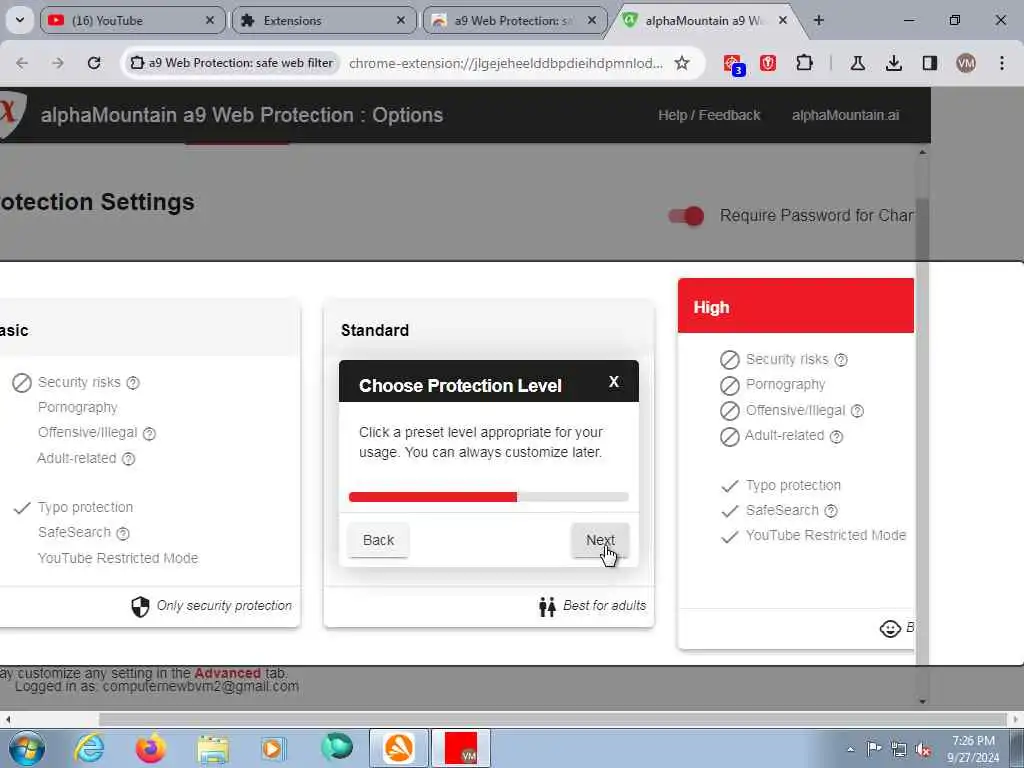Screen dimensions: 1024x768
Task: Select the Standard protection level card title
Action: (375, 330)
